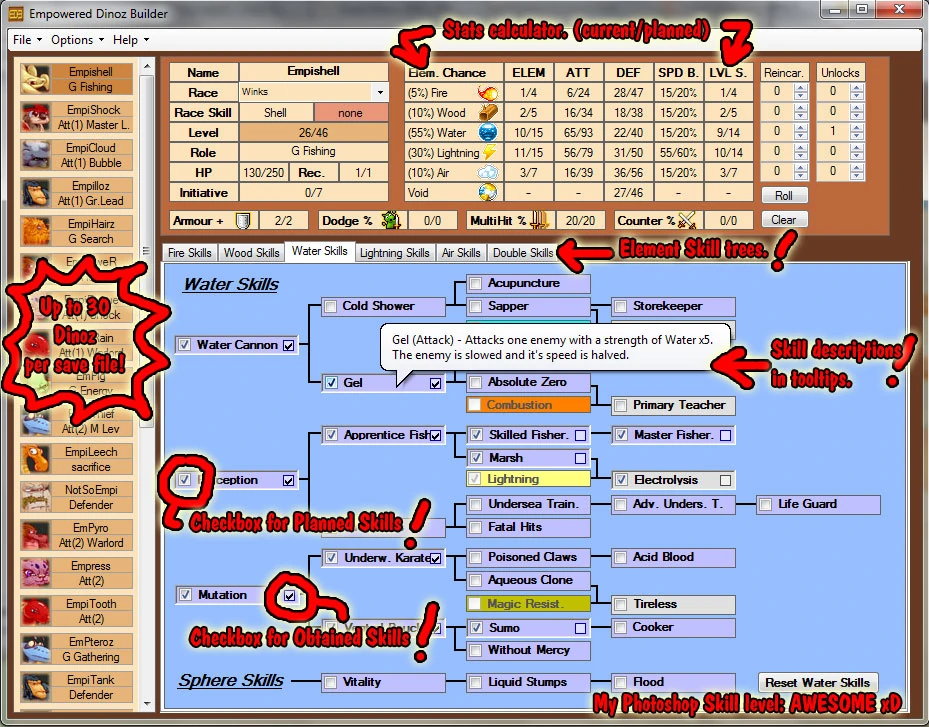The image size is (929, 727).
Task: Click the Fire element flame icon
Action: [x=488, y=92]
